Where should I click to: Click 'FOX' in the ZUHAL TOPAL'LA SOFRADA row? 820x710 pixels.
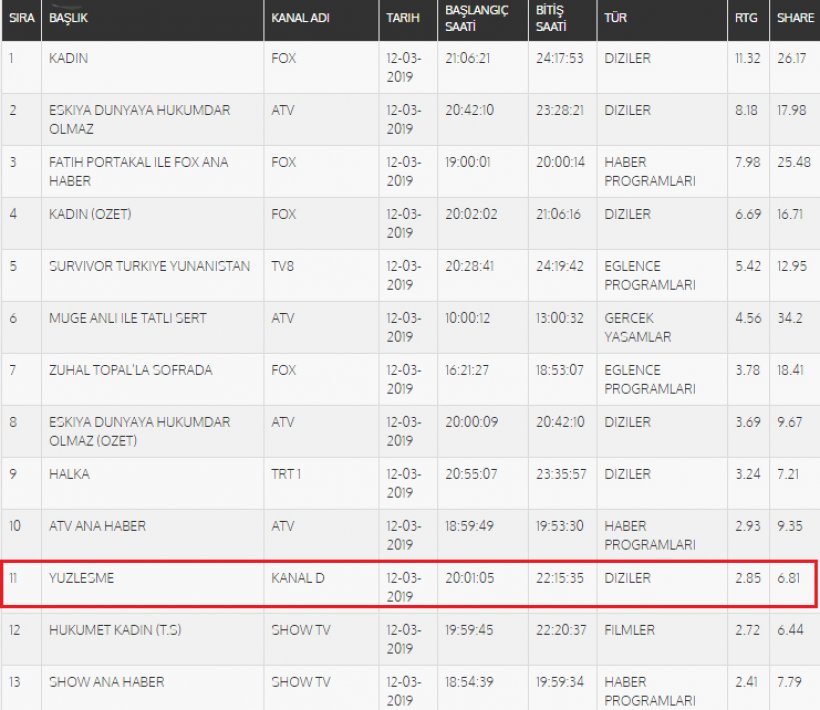click(283, 370)
